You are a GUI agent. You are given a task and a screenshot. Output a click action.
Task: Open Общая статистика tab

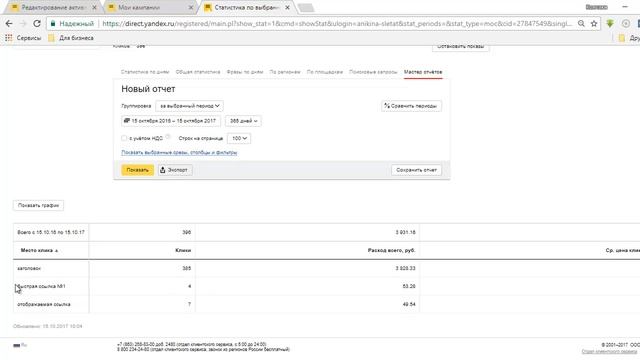[x=198, y=72]
